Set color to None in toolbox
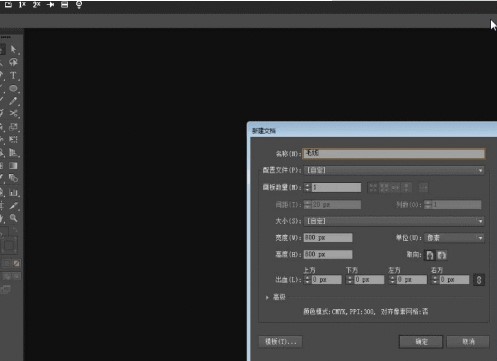This screenshot has height=361, width=497. [x=16, y=263]
